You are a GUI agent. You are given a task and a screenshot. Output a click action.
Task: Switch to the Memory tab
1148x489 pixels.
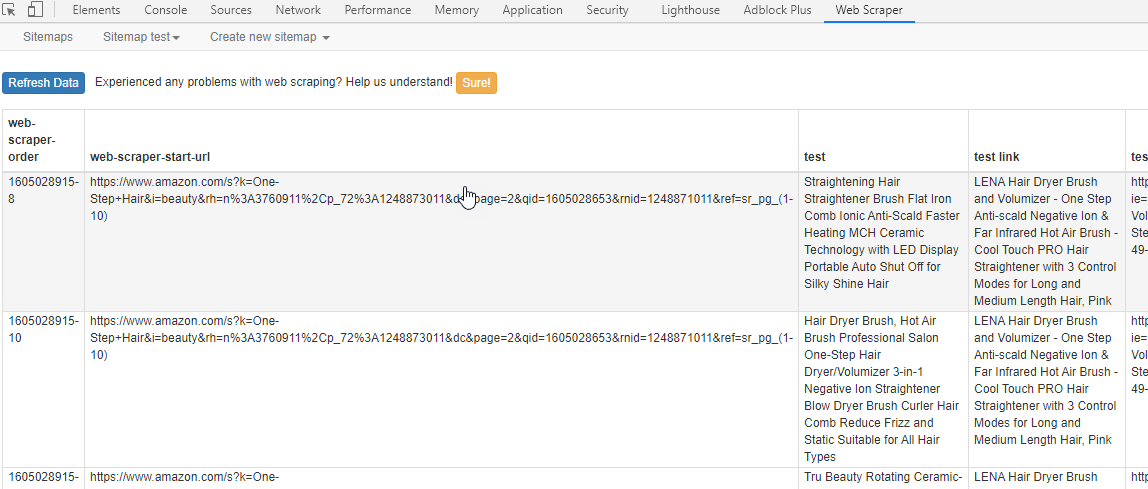pyautogui.click(x=457, y=10)
